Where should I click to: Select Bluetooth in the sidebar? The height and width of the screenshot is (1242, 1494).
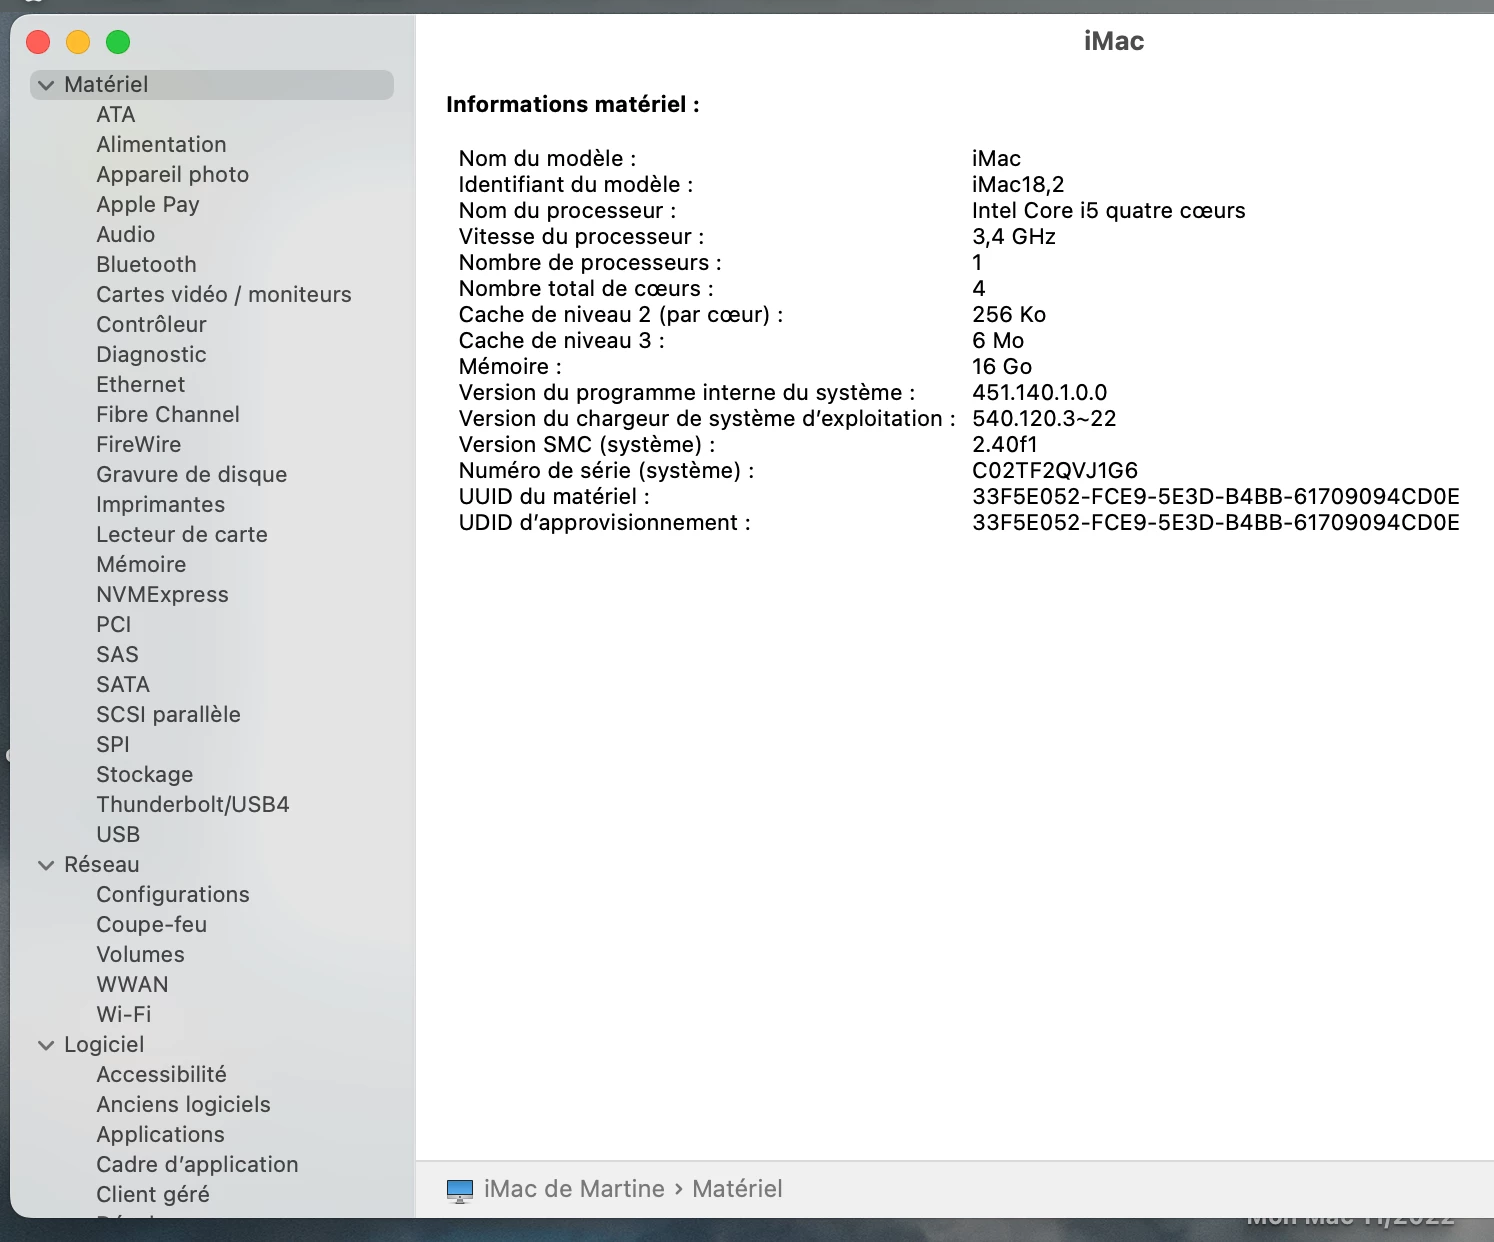click(146, 265)
